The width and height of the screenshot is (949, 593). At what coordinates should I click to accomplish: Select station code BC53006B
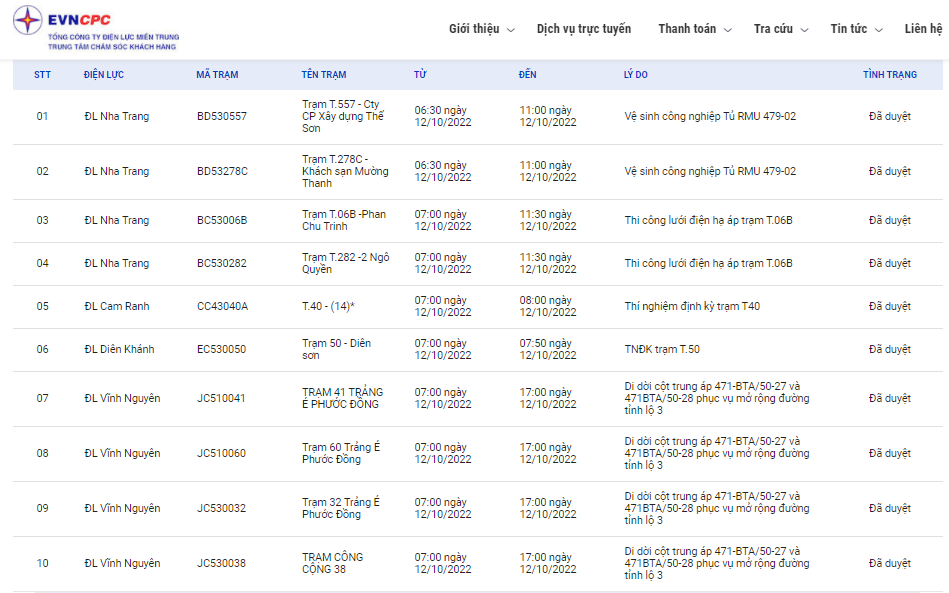click(222, 221)
